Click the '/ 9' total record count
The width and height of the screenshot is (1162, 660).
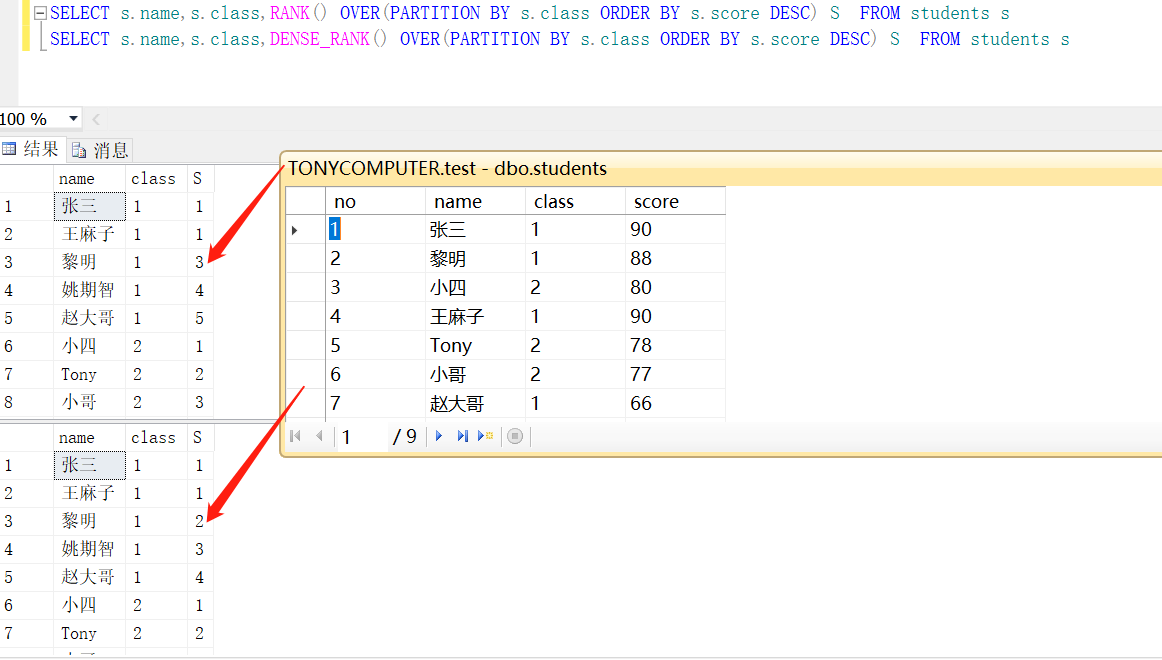click(x=405, y=436)
